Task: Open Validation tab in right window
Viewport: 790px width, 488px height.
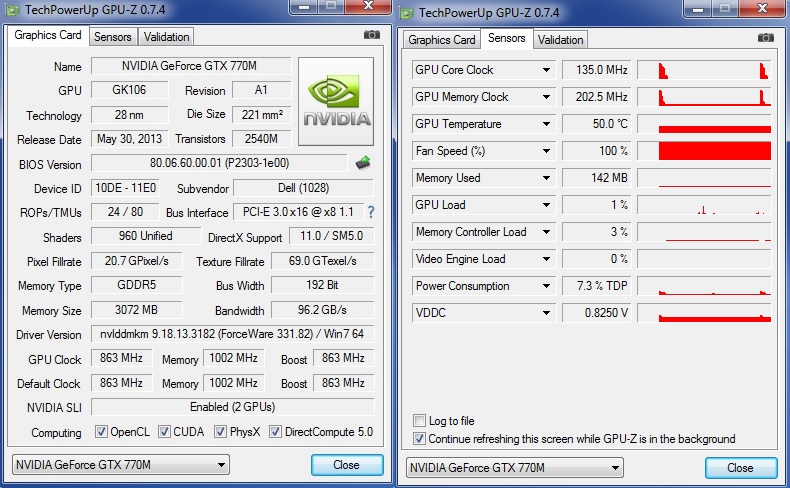Action: (x=560, y=40)
